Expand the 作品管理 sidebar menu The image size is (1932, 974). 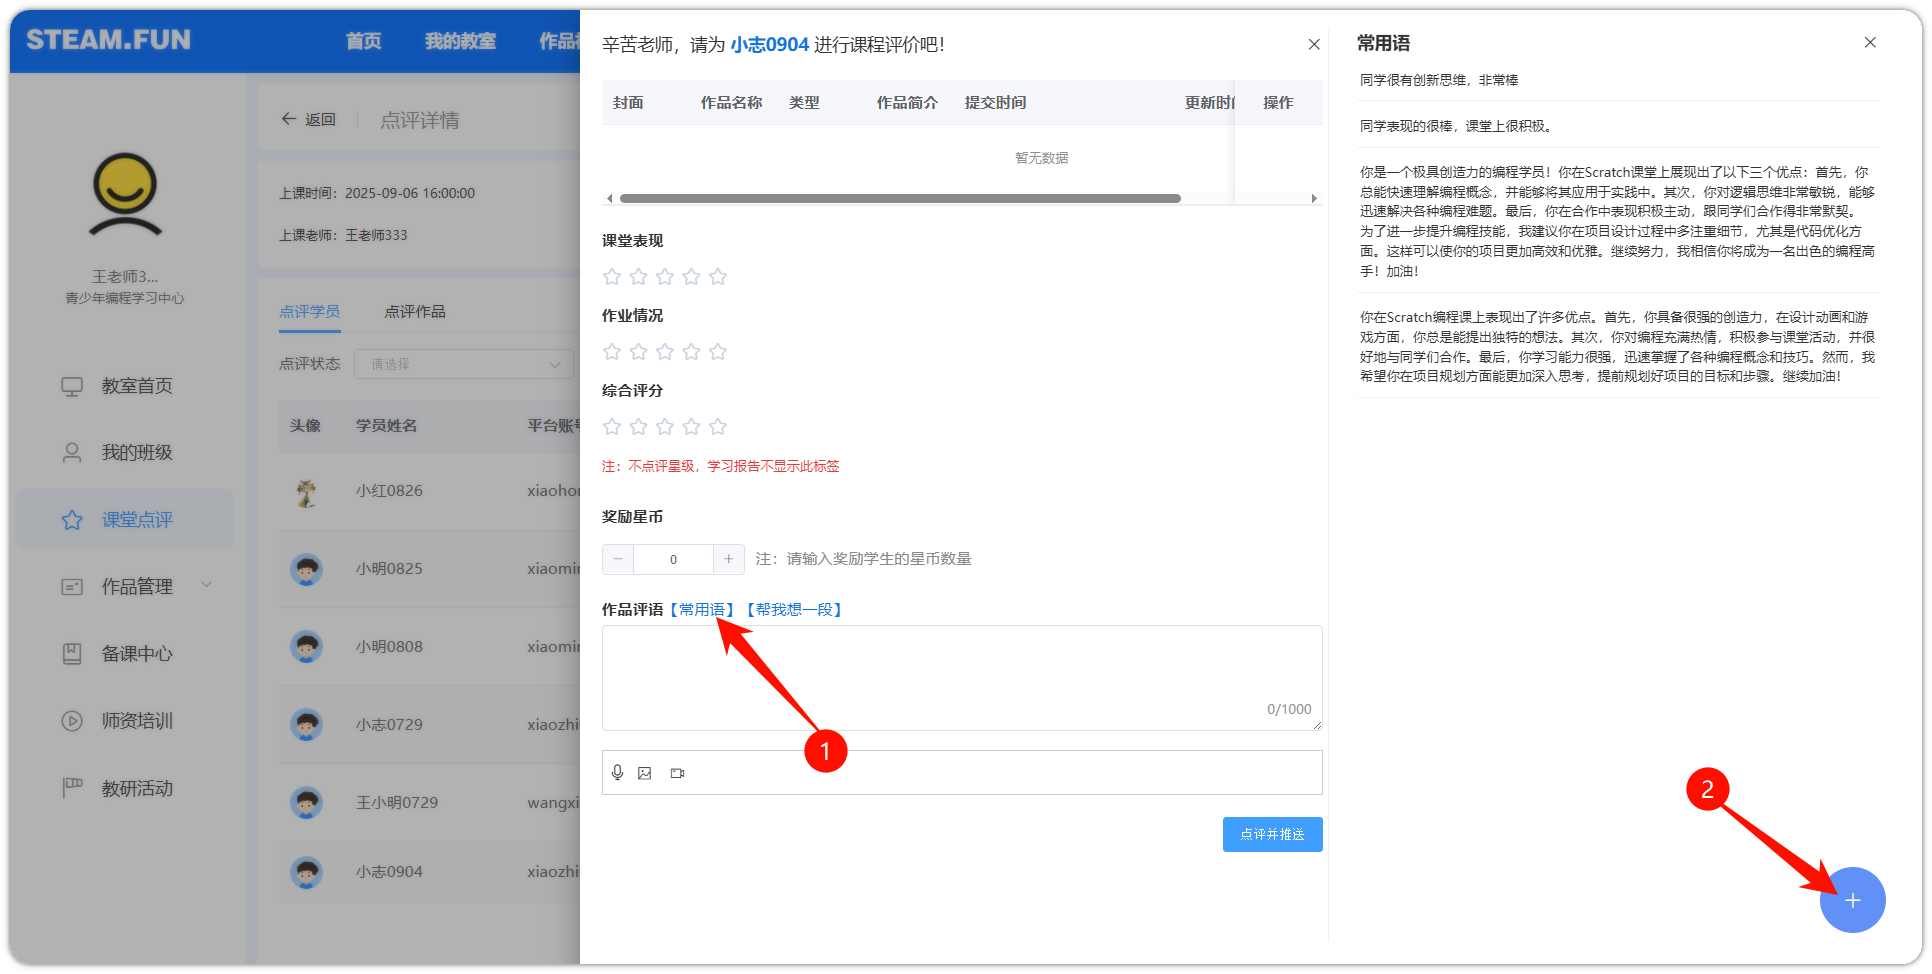[207, 586]
